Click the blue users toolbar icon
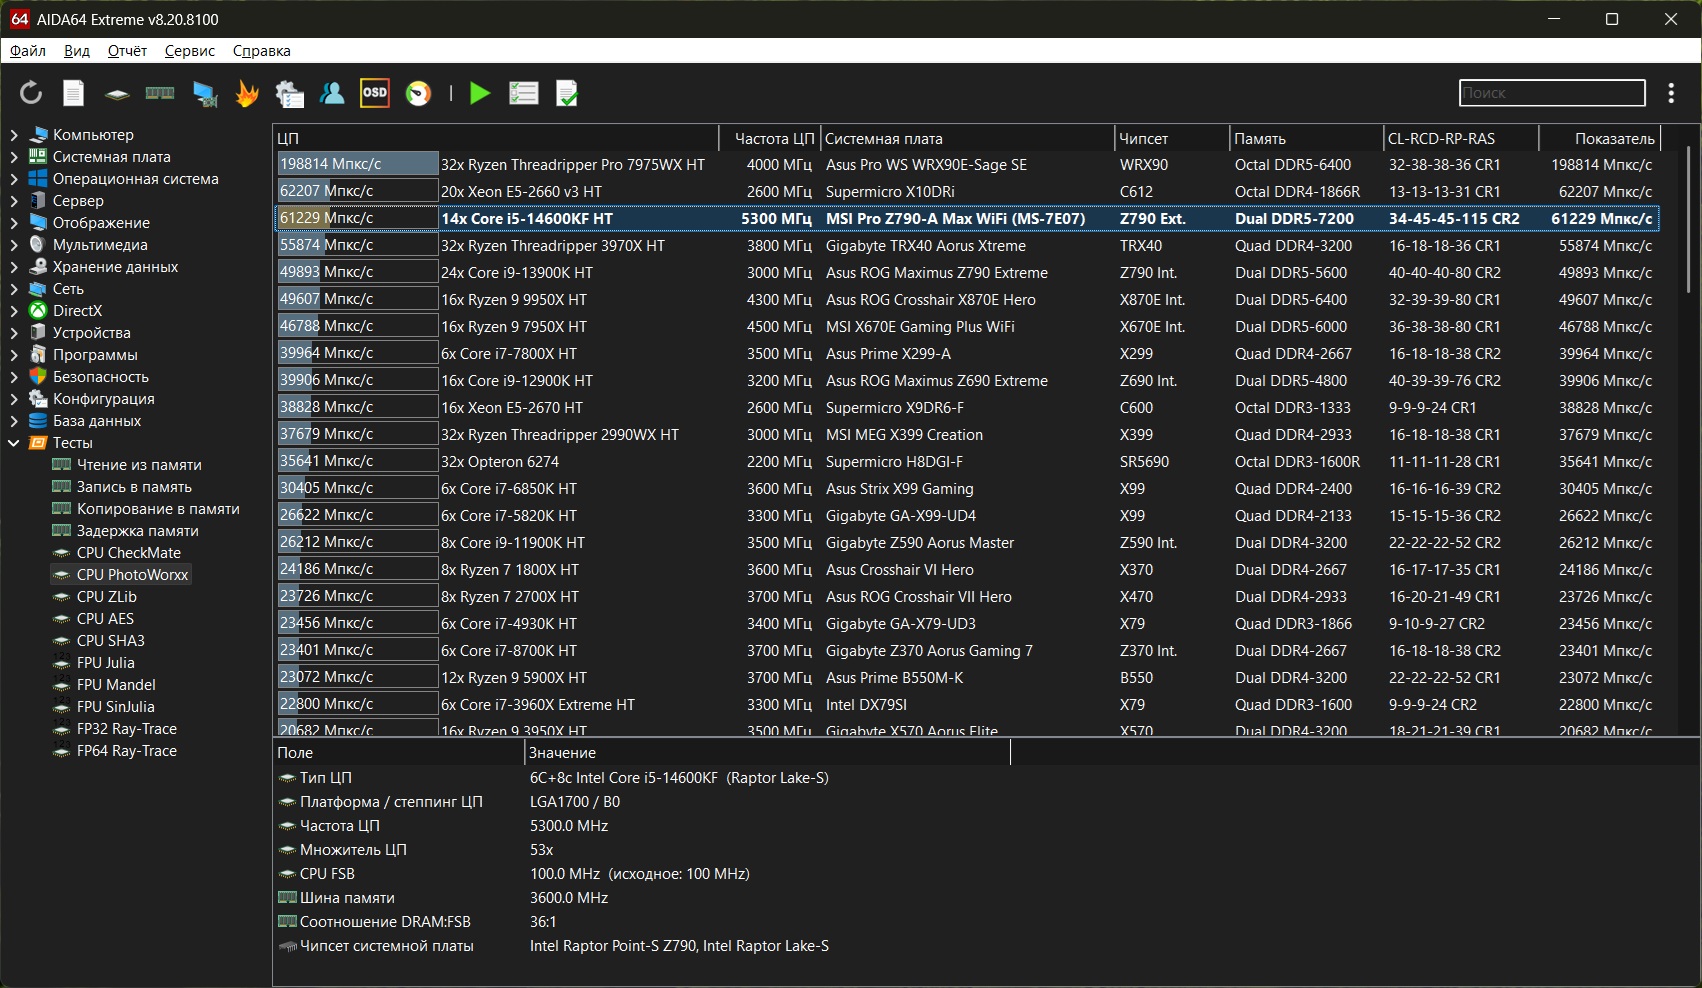This screenshot has height=988, width=1702. (x=332, y=93)
